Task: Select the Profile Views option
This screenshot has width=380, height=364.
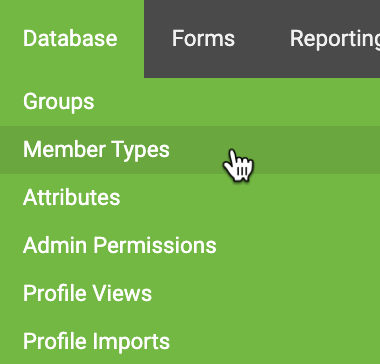Action: tap(190, 294)
